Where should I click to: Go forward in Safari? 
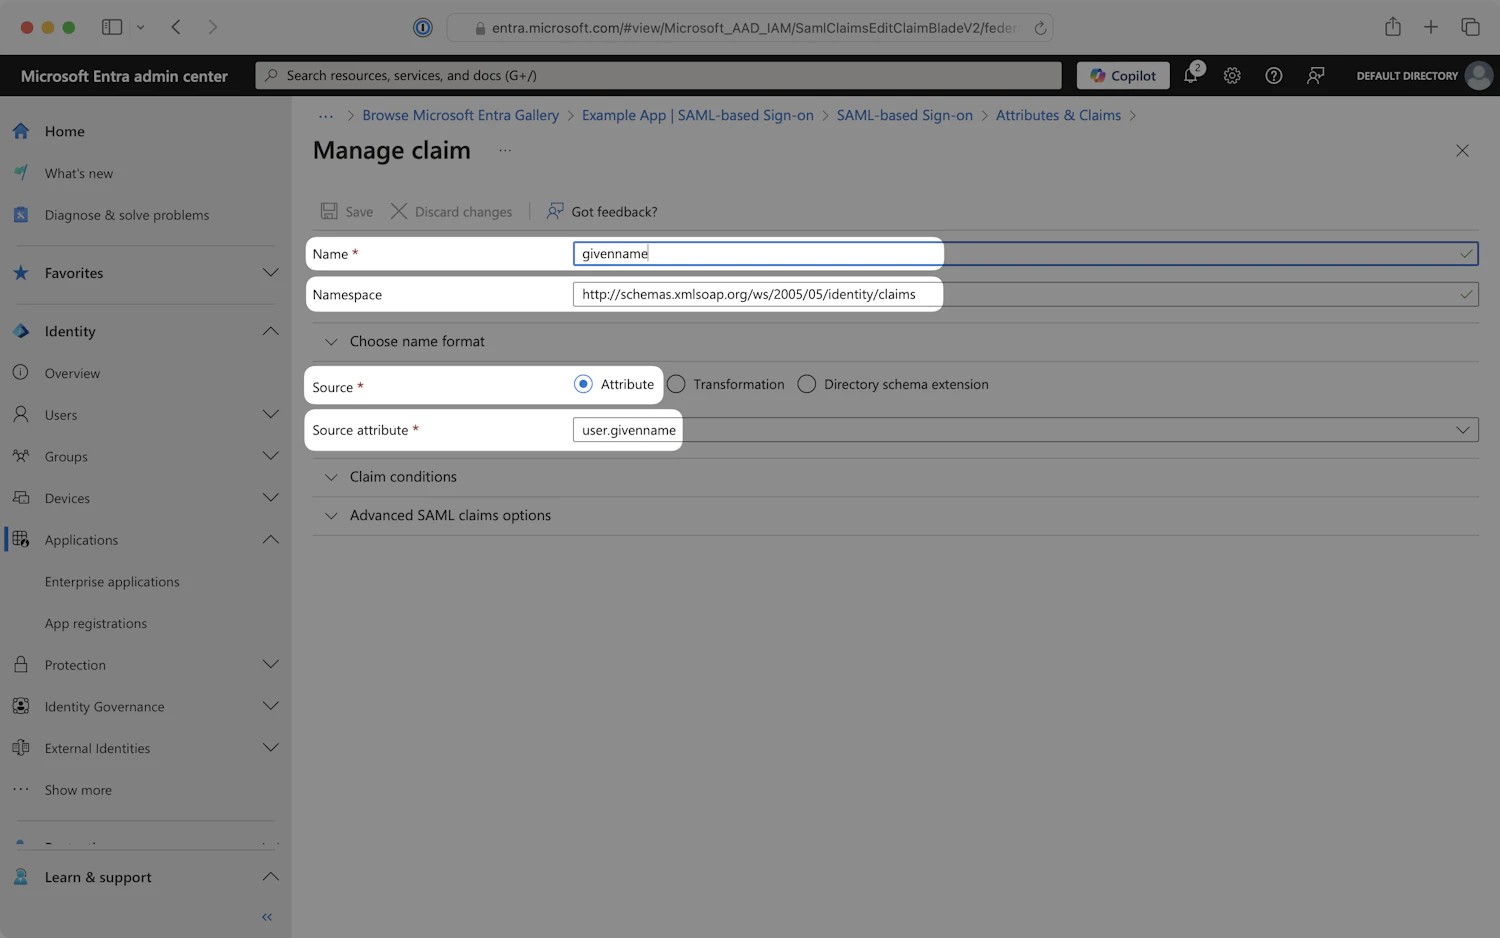(212, 27)
